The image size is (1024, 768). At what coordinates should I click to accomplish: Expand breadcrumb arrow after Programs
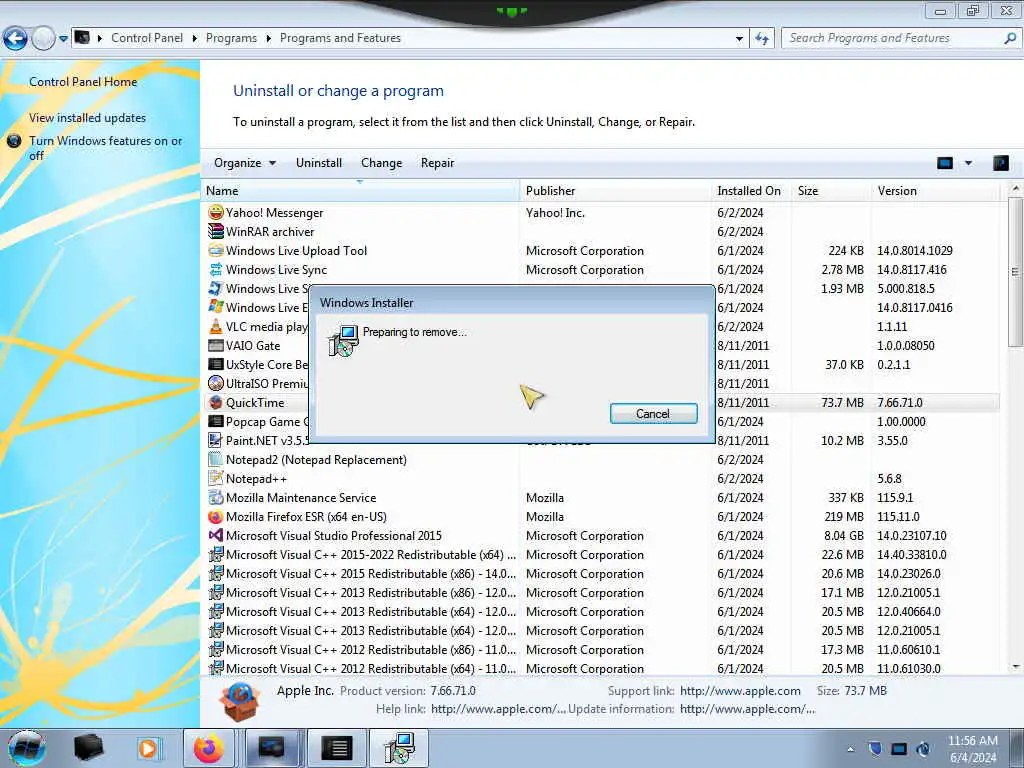[268, 38]
